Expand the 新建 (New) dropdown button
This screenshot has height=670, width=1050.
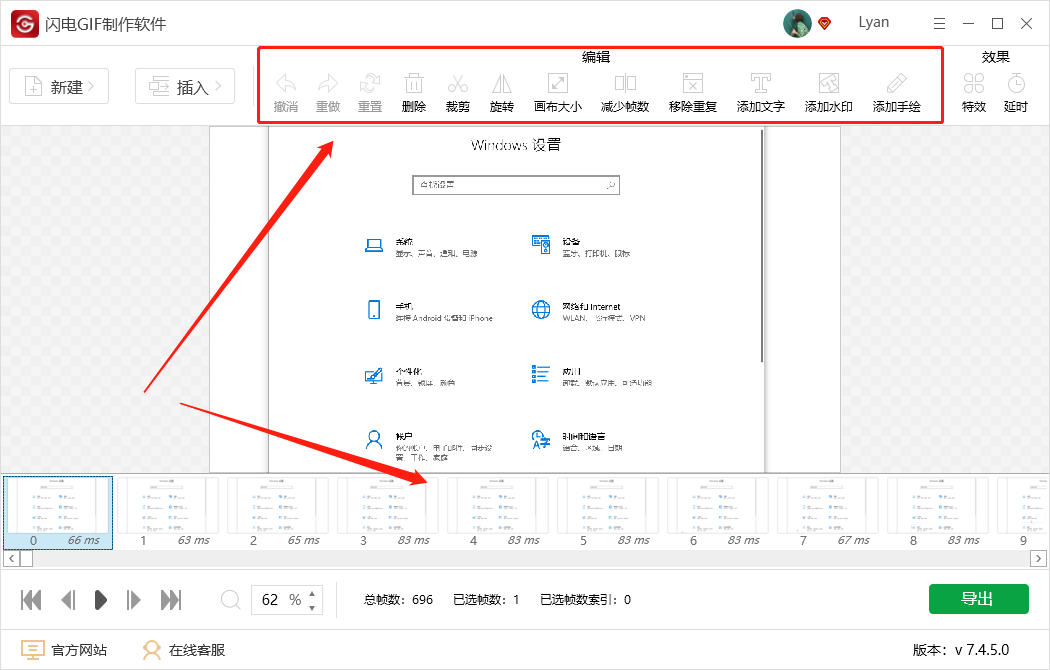tap(59, 86)
